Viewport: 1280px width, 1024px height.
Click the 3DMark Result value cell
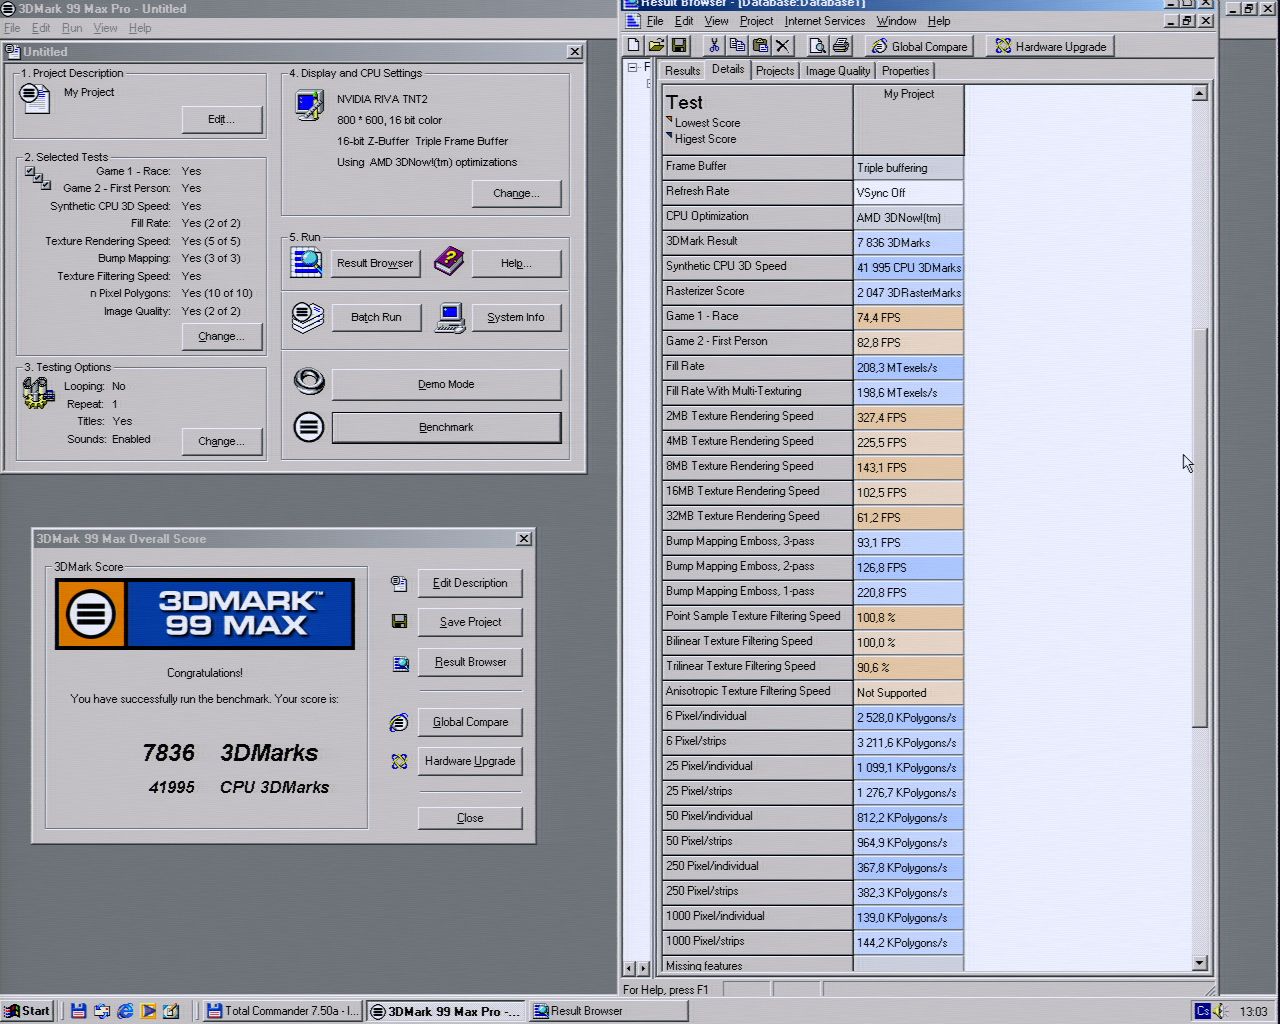point(909,242)
